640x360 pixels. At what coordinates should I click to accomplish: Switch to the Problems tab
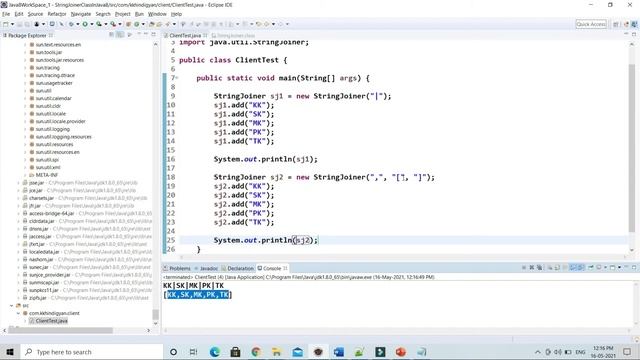click(177, 268)
